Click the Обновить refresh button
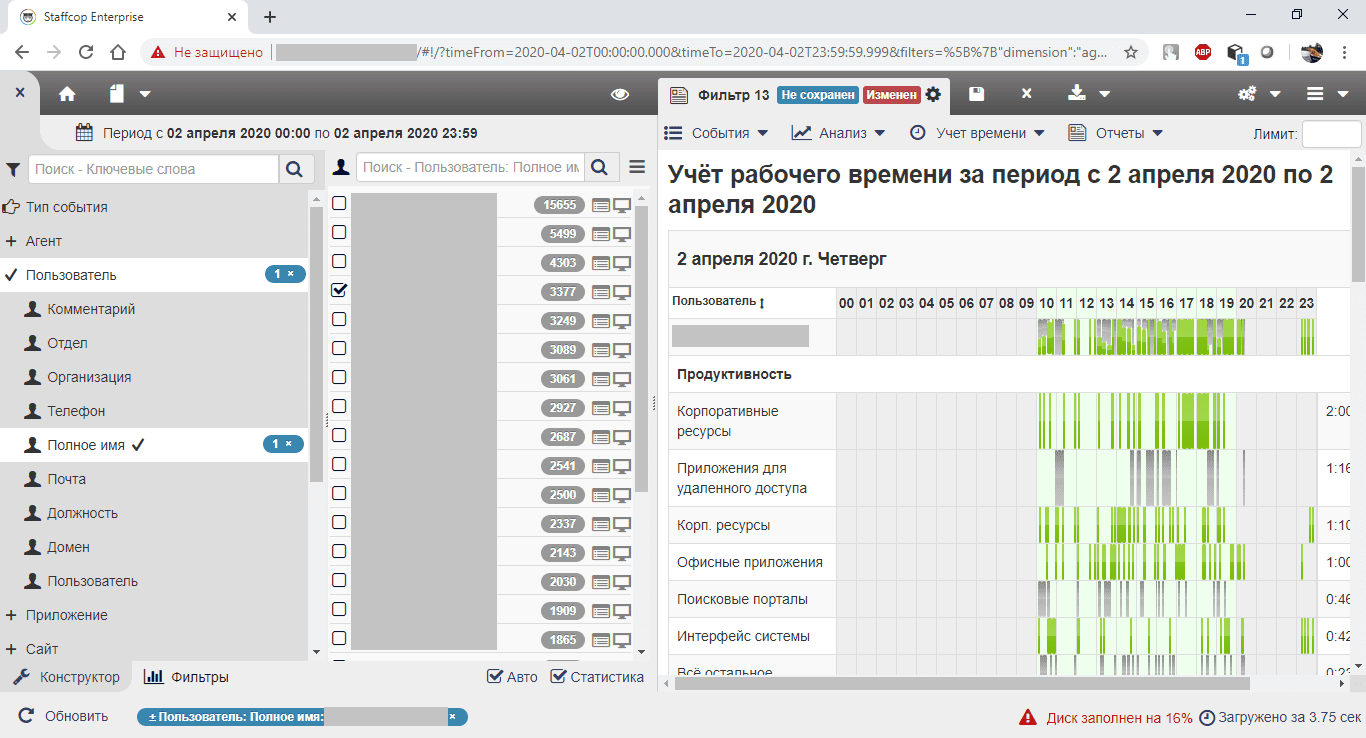 point(64,716)
